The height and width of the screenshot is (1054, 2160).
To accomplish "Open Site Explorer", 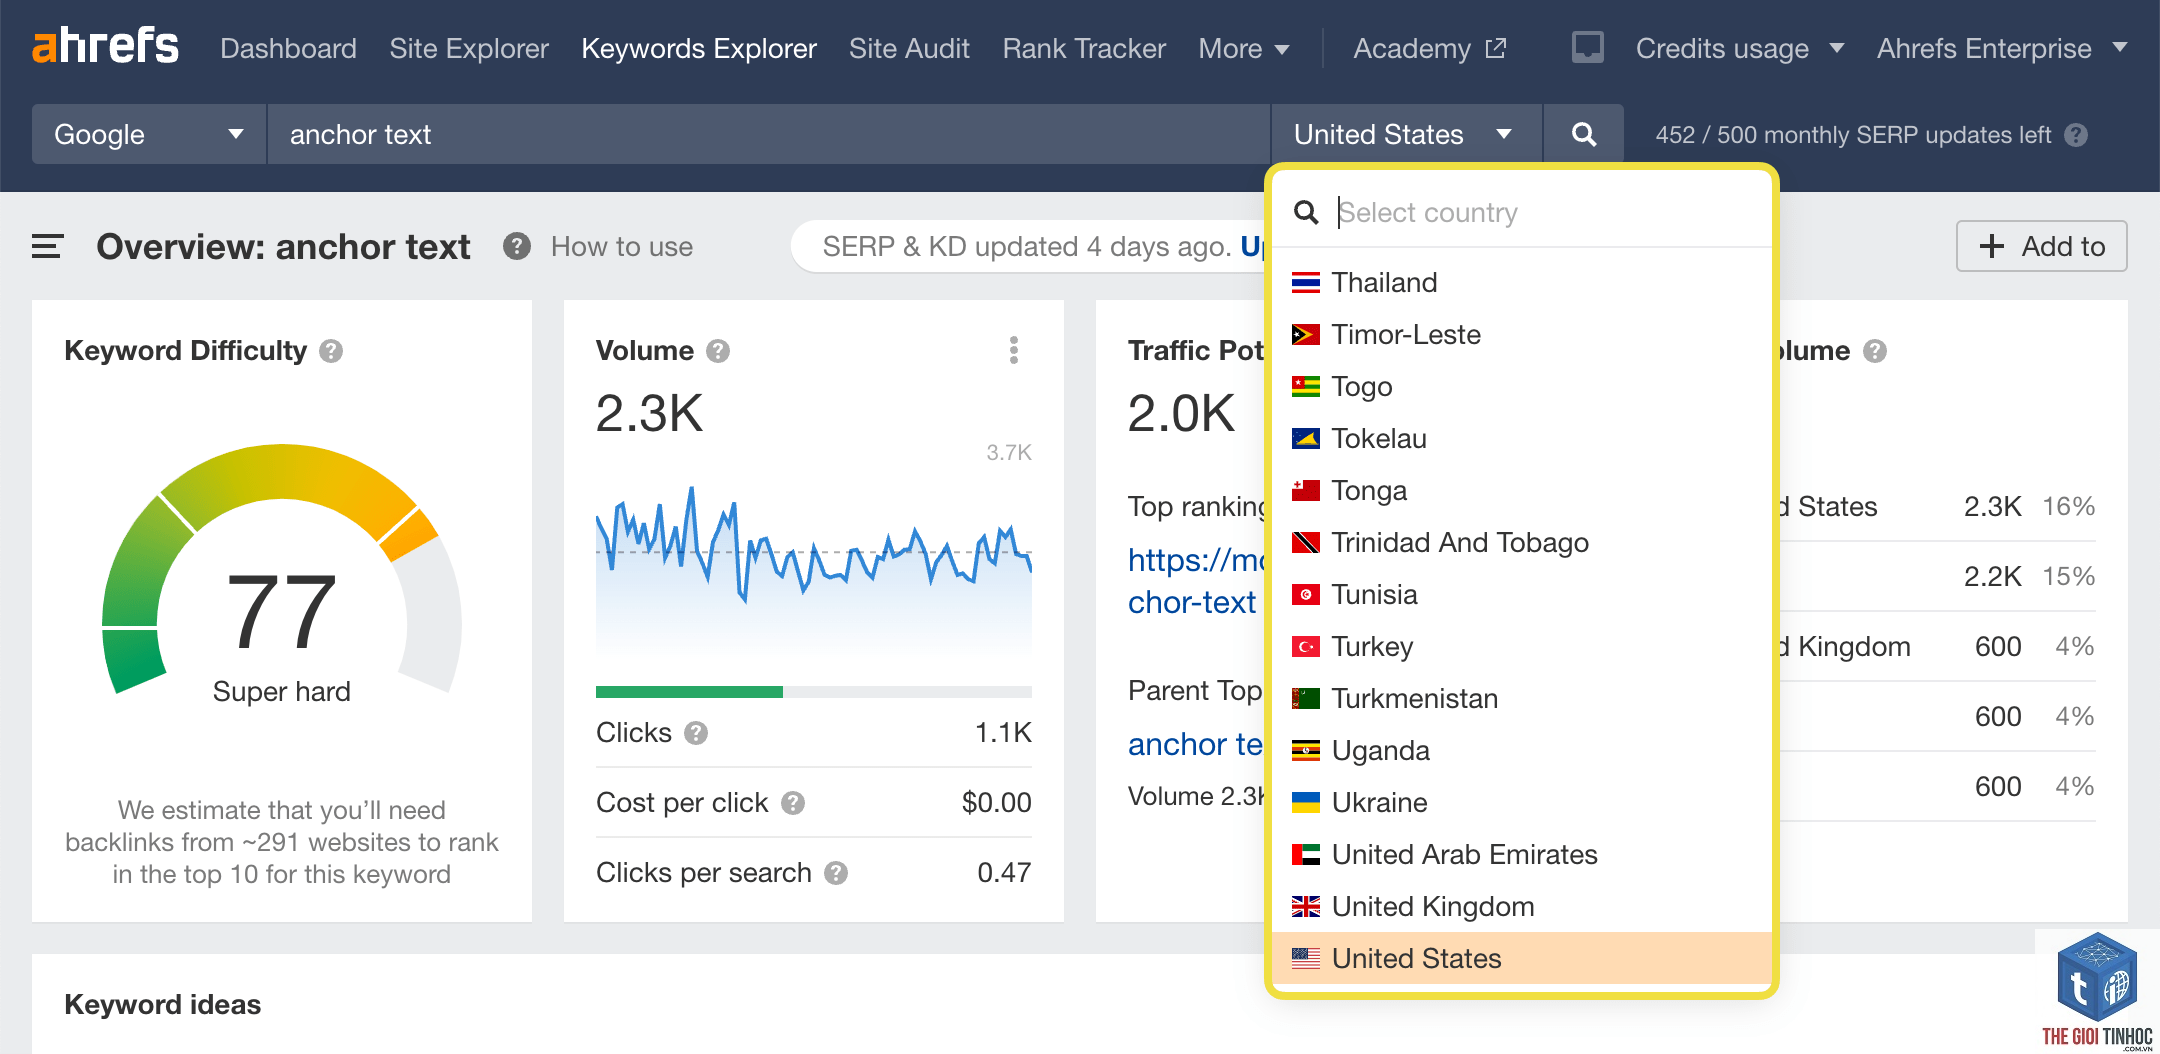I will (x=469, y=48).
